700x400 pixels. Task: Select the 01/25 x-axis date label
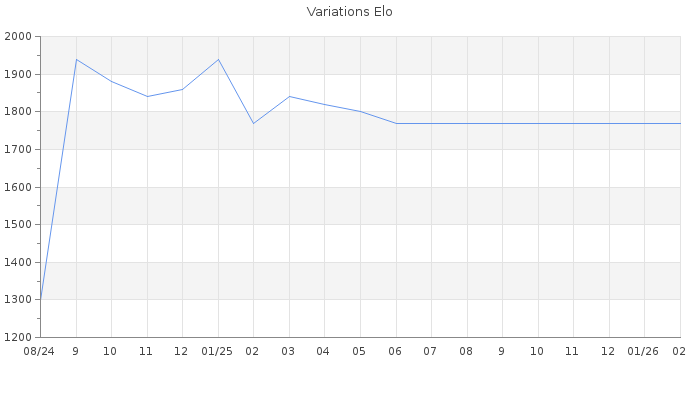click(218, 352)
